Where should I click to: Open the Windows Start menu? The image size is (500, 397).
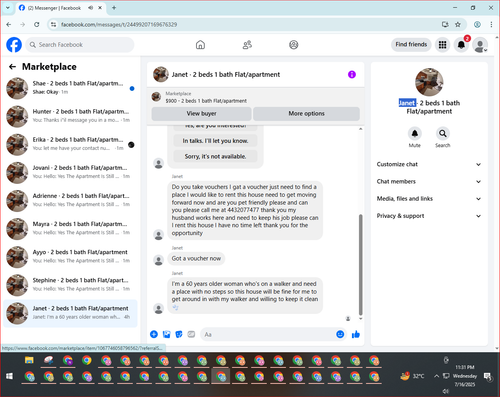9,376
